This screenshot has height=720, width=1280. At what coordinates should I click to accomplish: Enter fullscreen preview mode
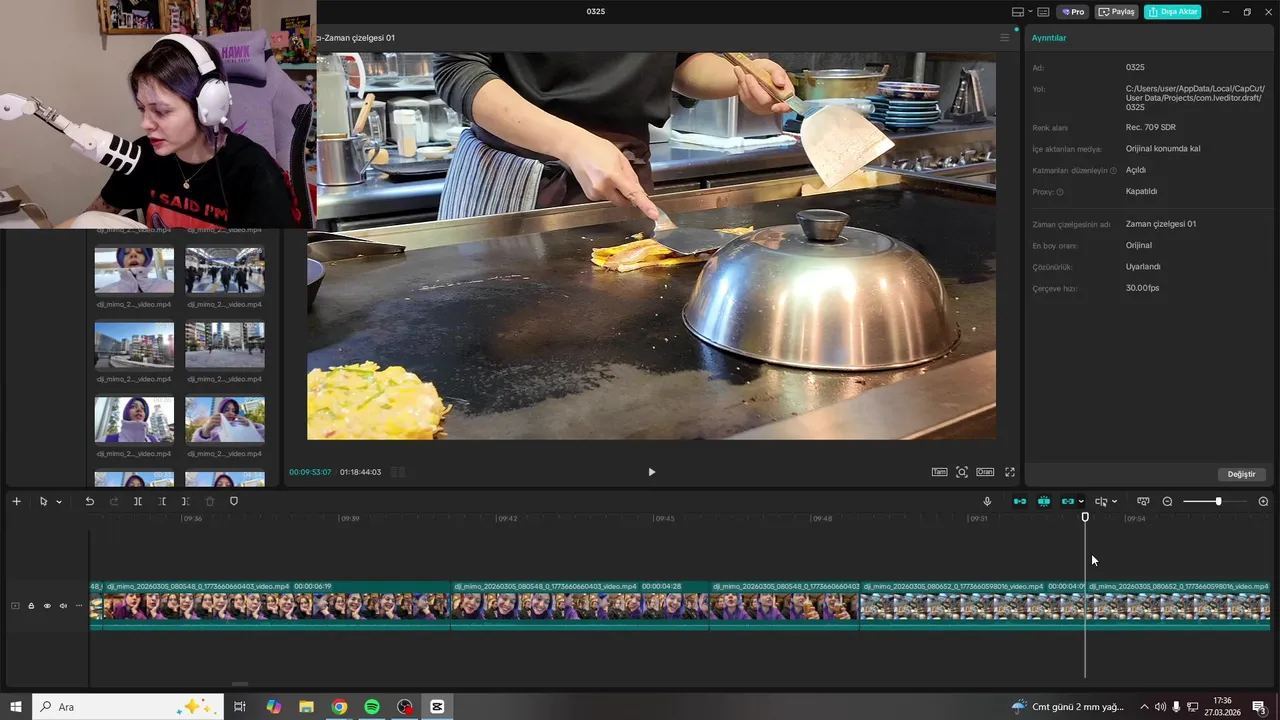click(1010, 472)
